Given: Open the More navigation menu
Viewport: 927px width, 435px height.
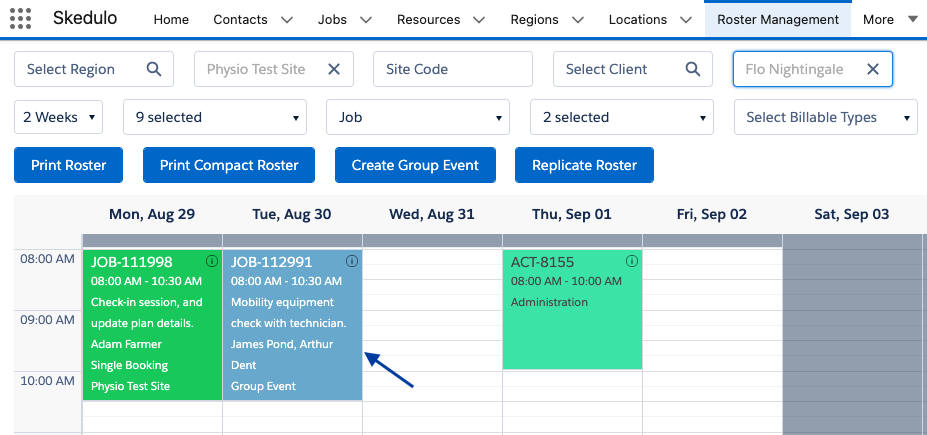Looking at the screenshot, I should click(x=890, y=20).
